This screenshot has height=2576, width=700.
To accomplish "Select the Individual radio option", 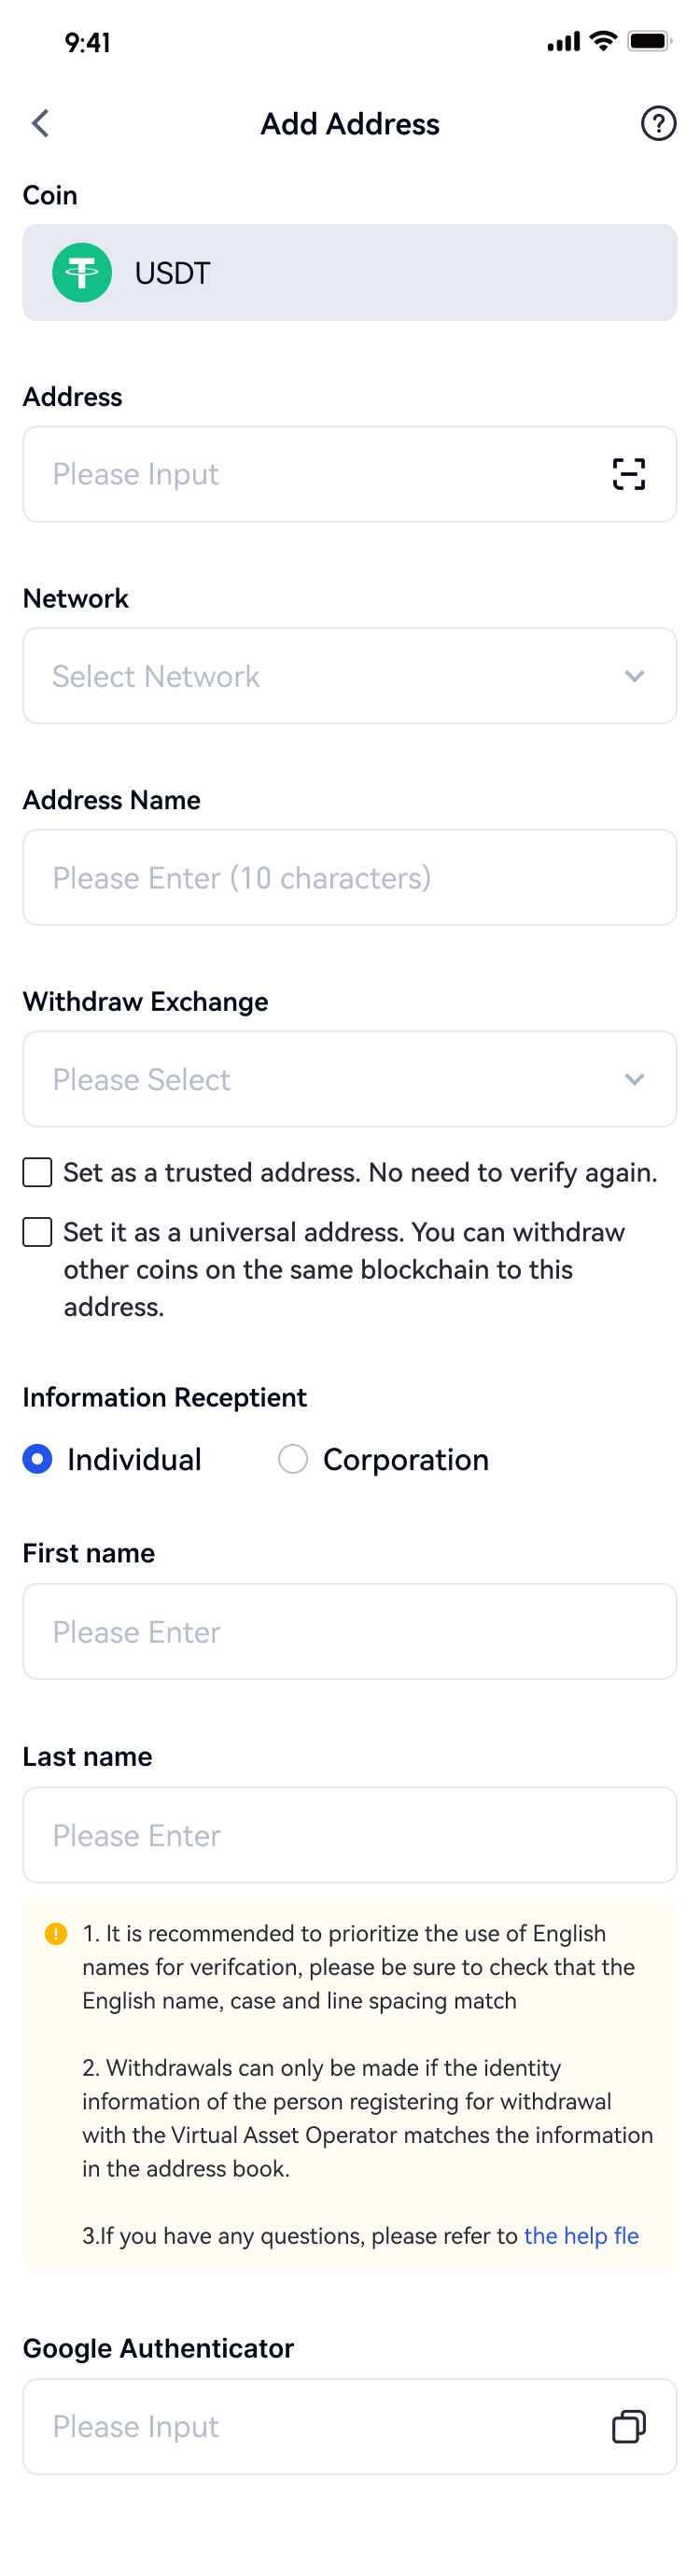I will [x=38, y=1459].
